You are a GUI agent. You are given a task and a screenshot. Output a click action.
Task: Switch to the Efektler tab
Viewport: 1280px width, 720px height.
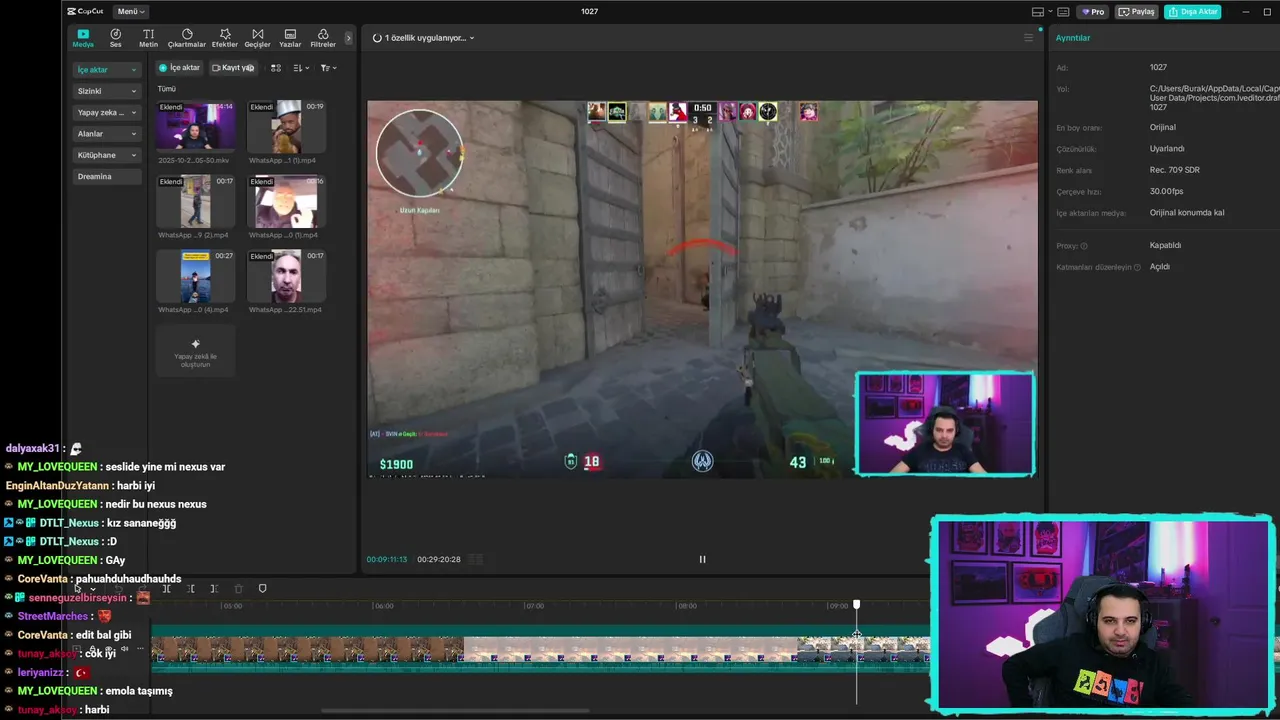click(225, 38)
